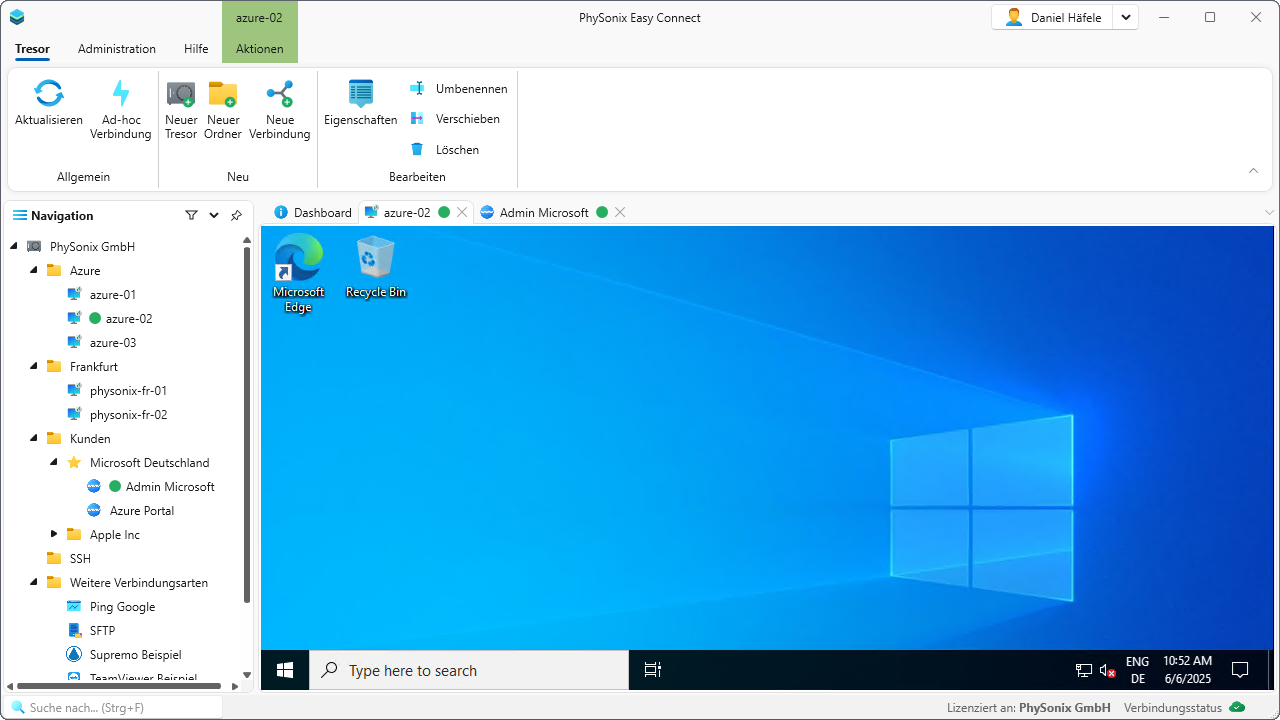Image resolution: width=1280 pixels, height=720 pixels.
Task: Click Löschen to delete entry
Action: click(x=445, y=150)
